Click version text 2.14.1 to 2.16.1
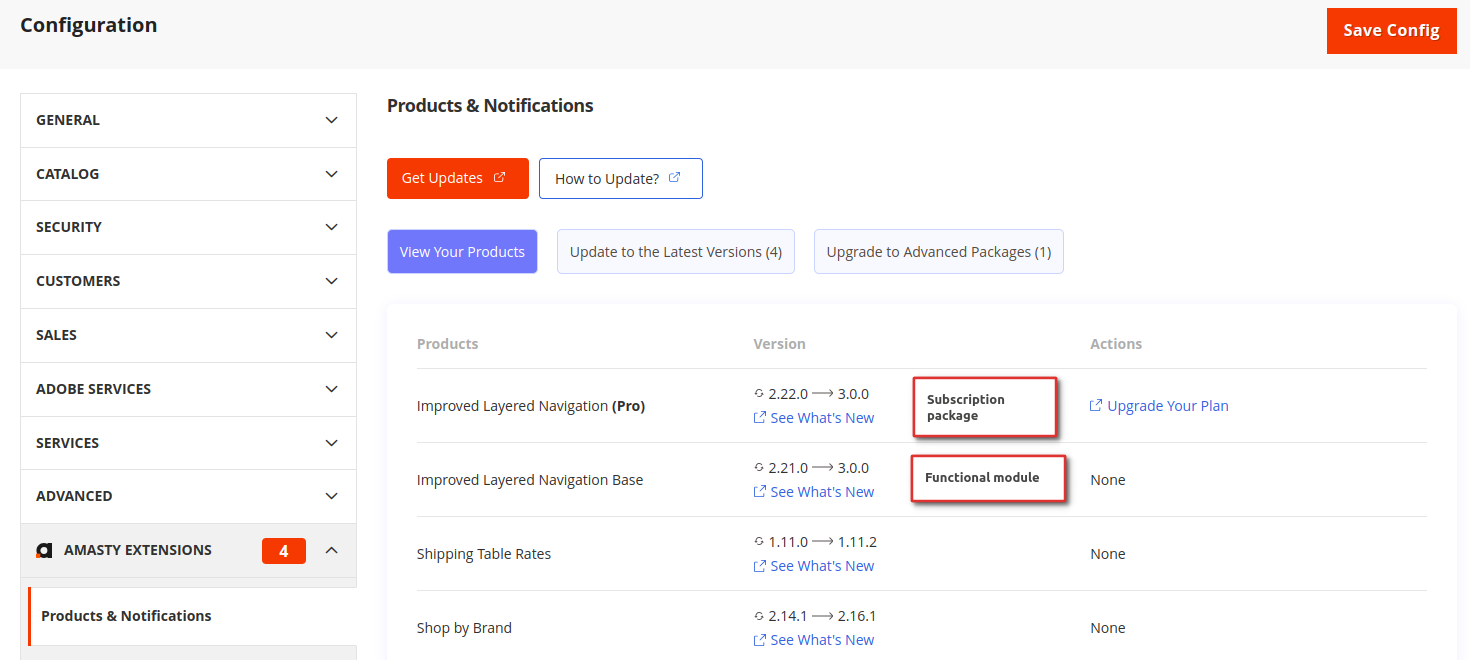This screenshot has width=1470, height=660. click(822, 616)
